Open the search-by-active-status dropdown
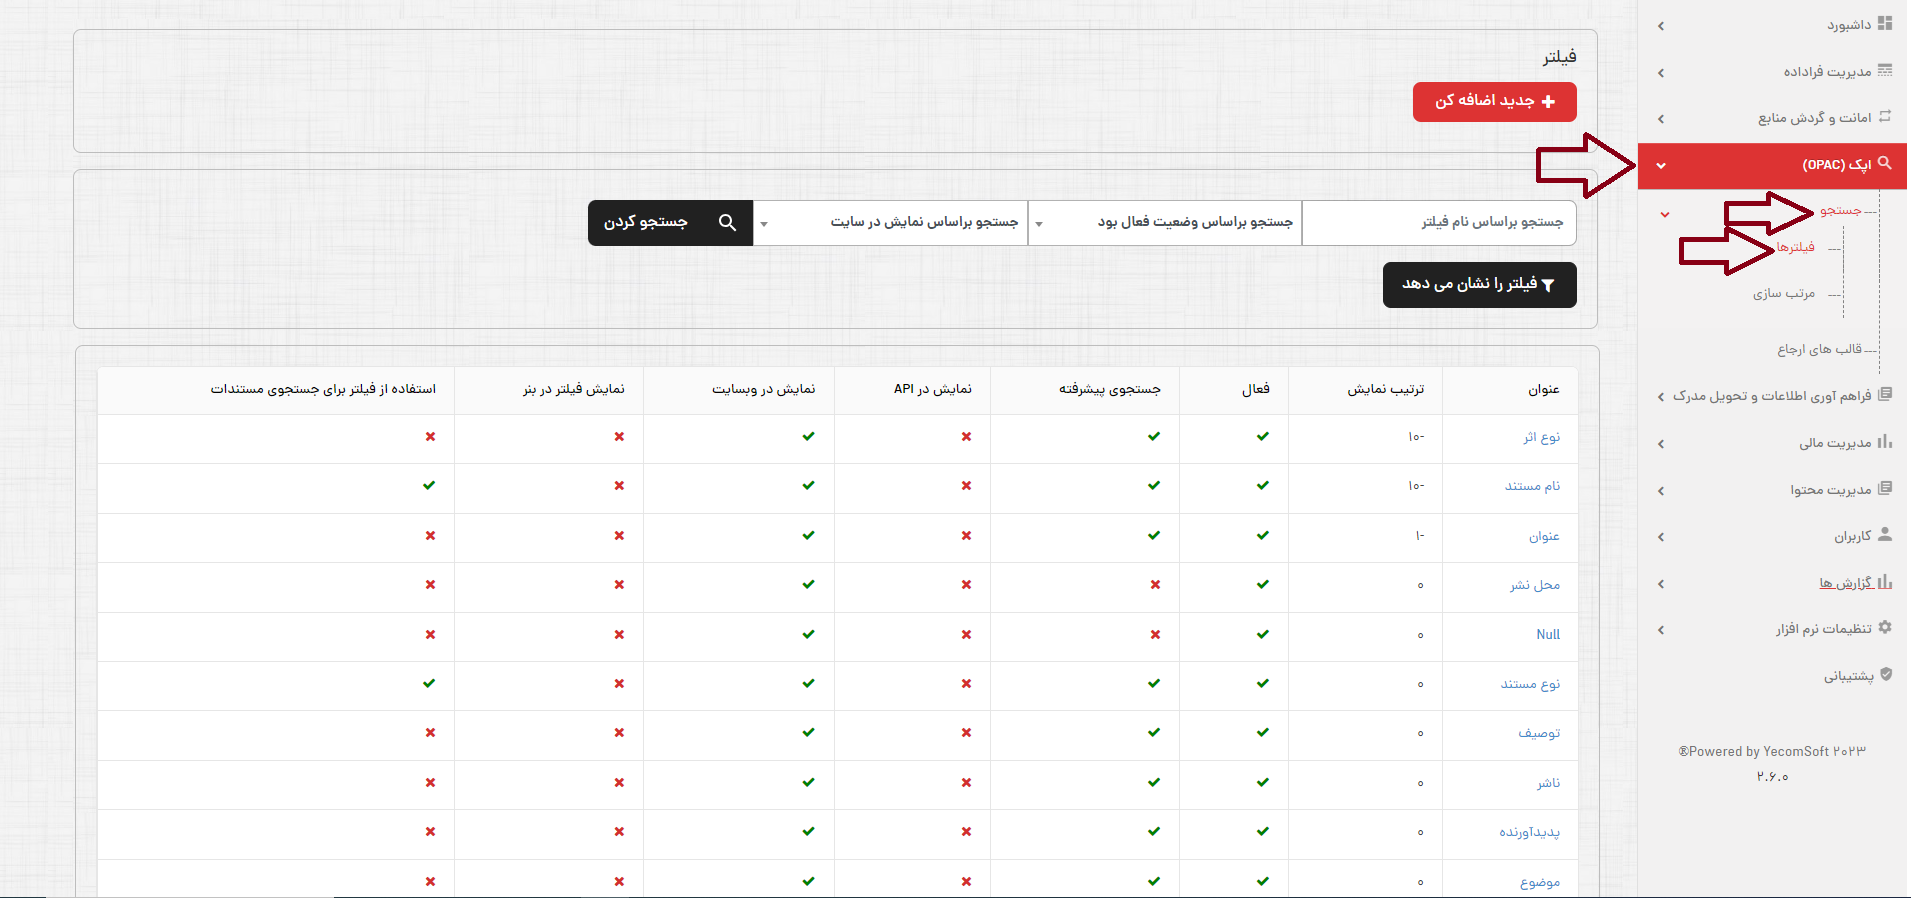 [1165, 222]
